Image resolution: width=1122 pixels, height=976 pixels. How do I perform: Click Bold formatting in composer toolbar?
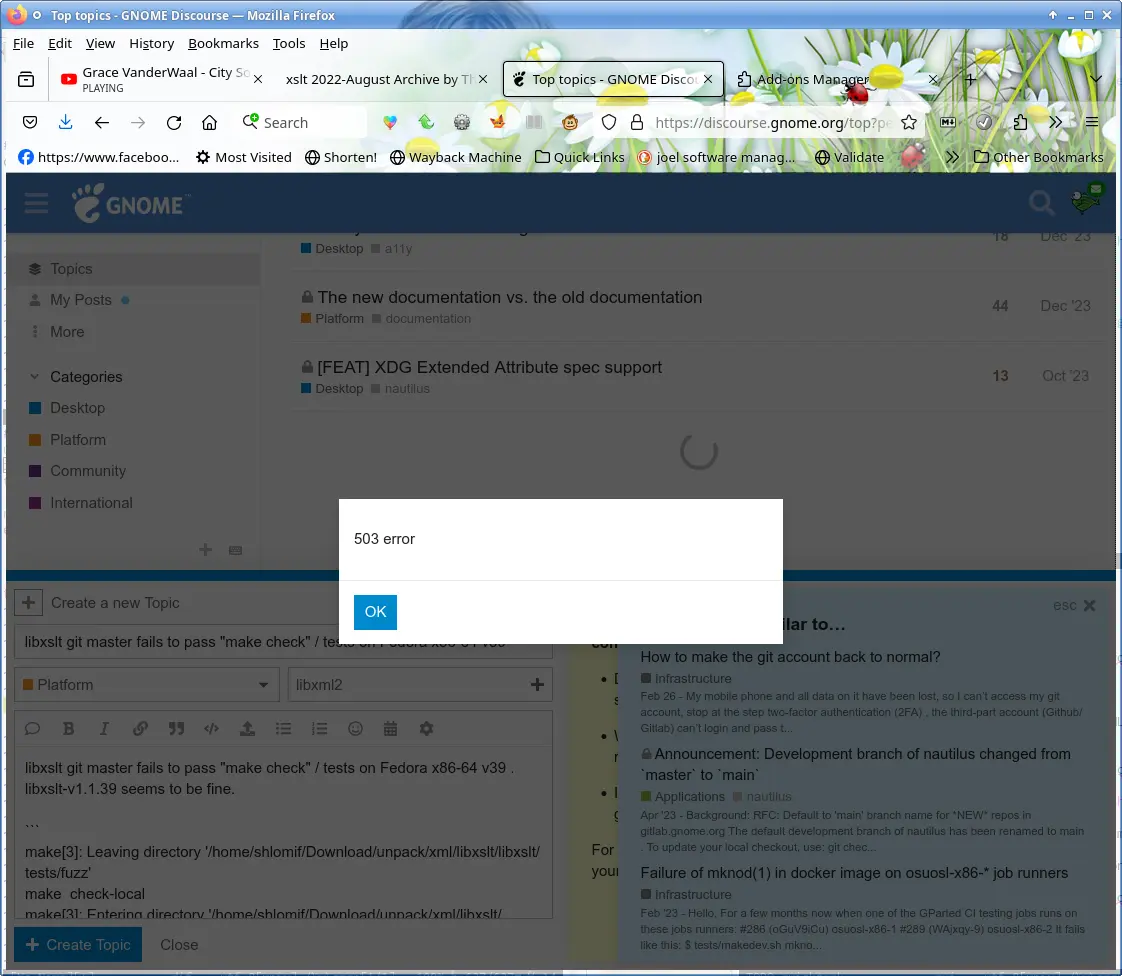point(69,729)
